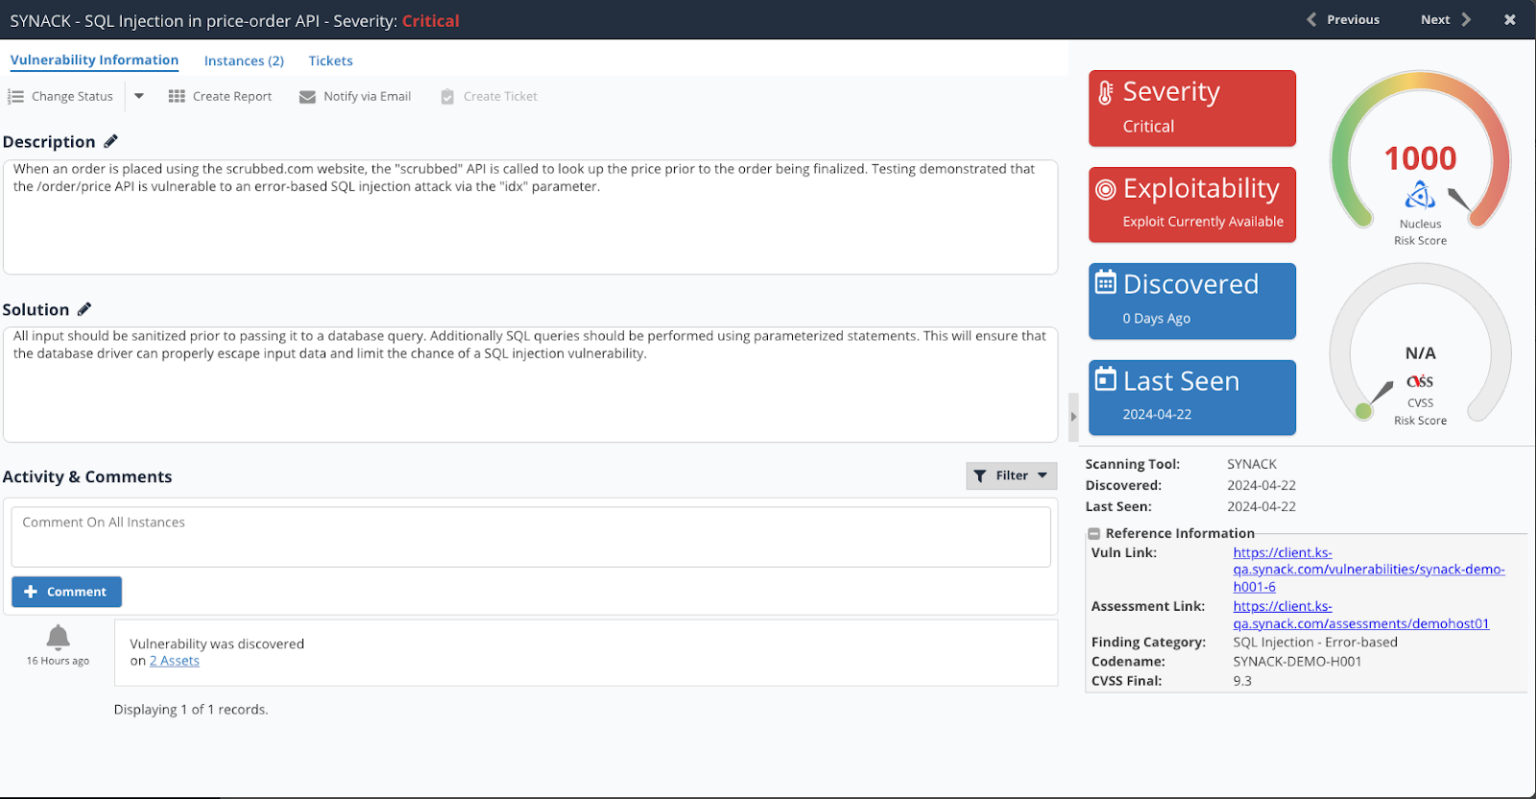Click the pencil icon to edit Description

point(110,141)
